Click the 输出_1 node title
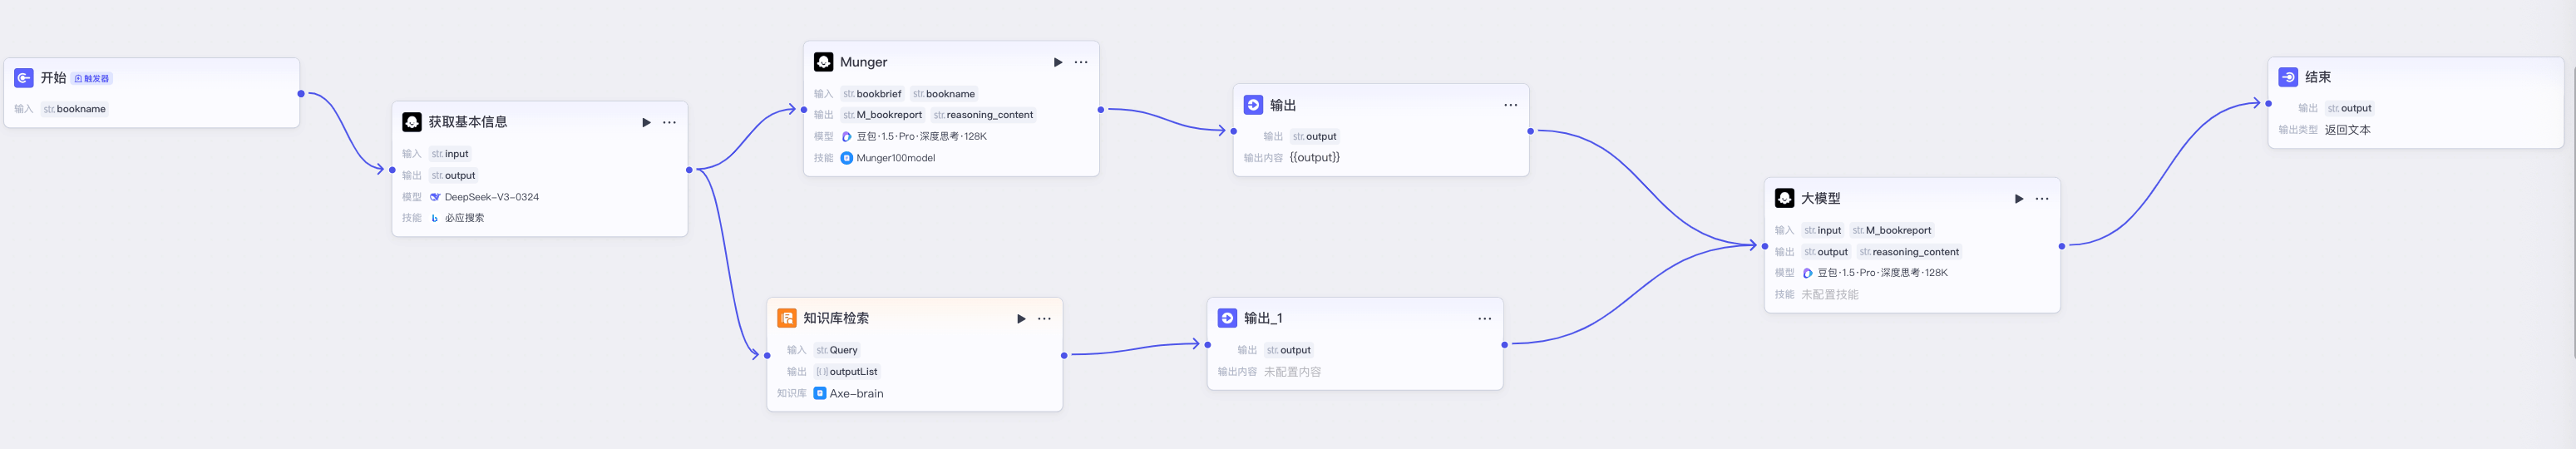The image size is (2576, 449). coord(1263,318)
